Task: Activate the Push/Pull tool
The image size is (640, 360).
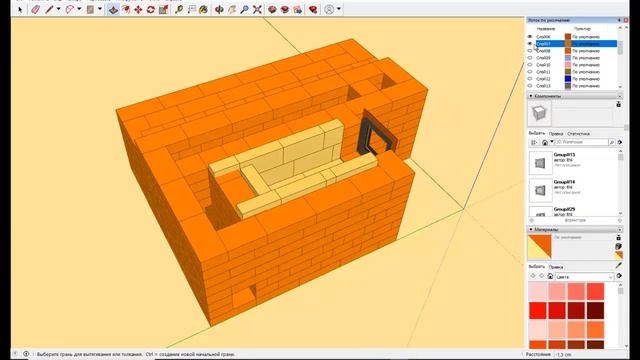Action: pos(113,9)
